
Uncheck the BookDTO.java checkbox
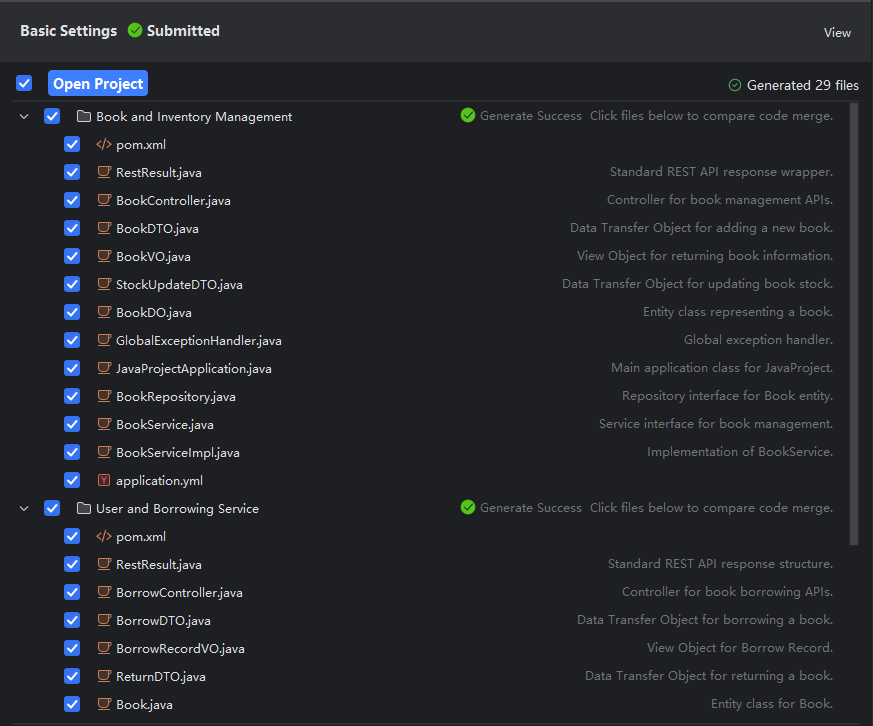point(72,229)
